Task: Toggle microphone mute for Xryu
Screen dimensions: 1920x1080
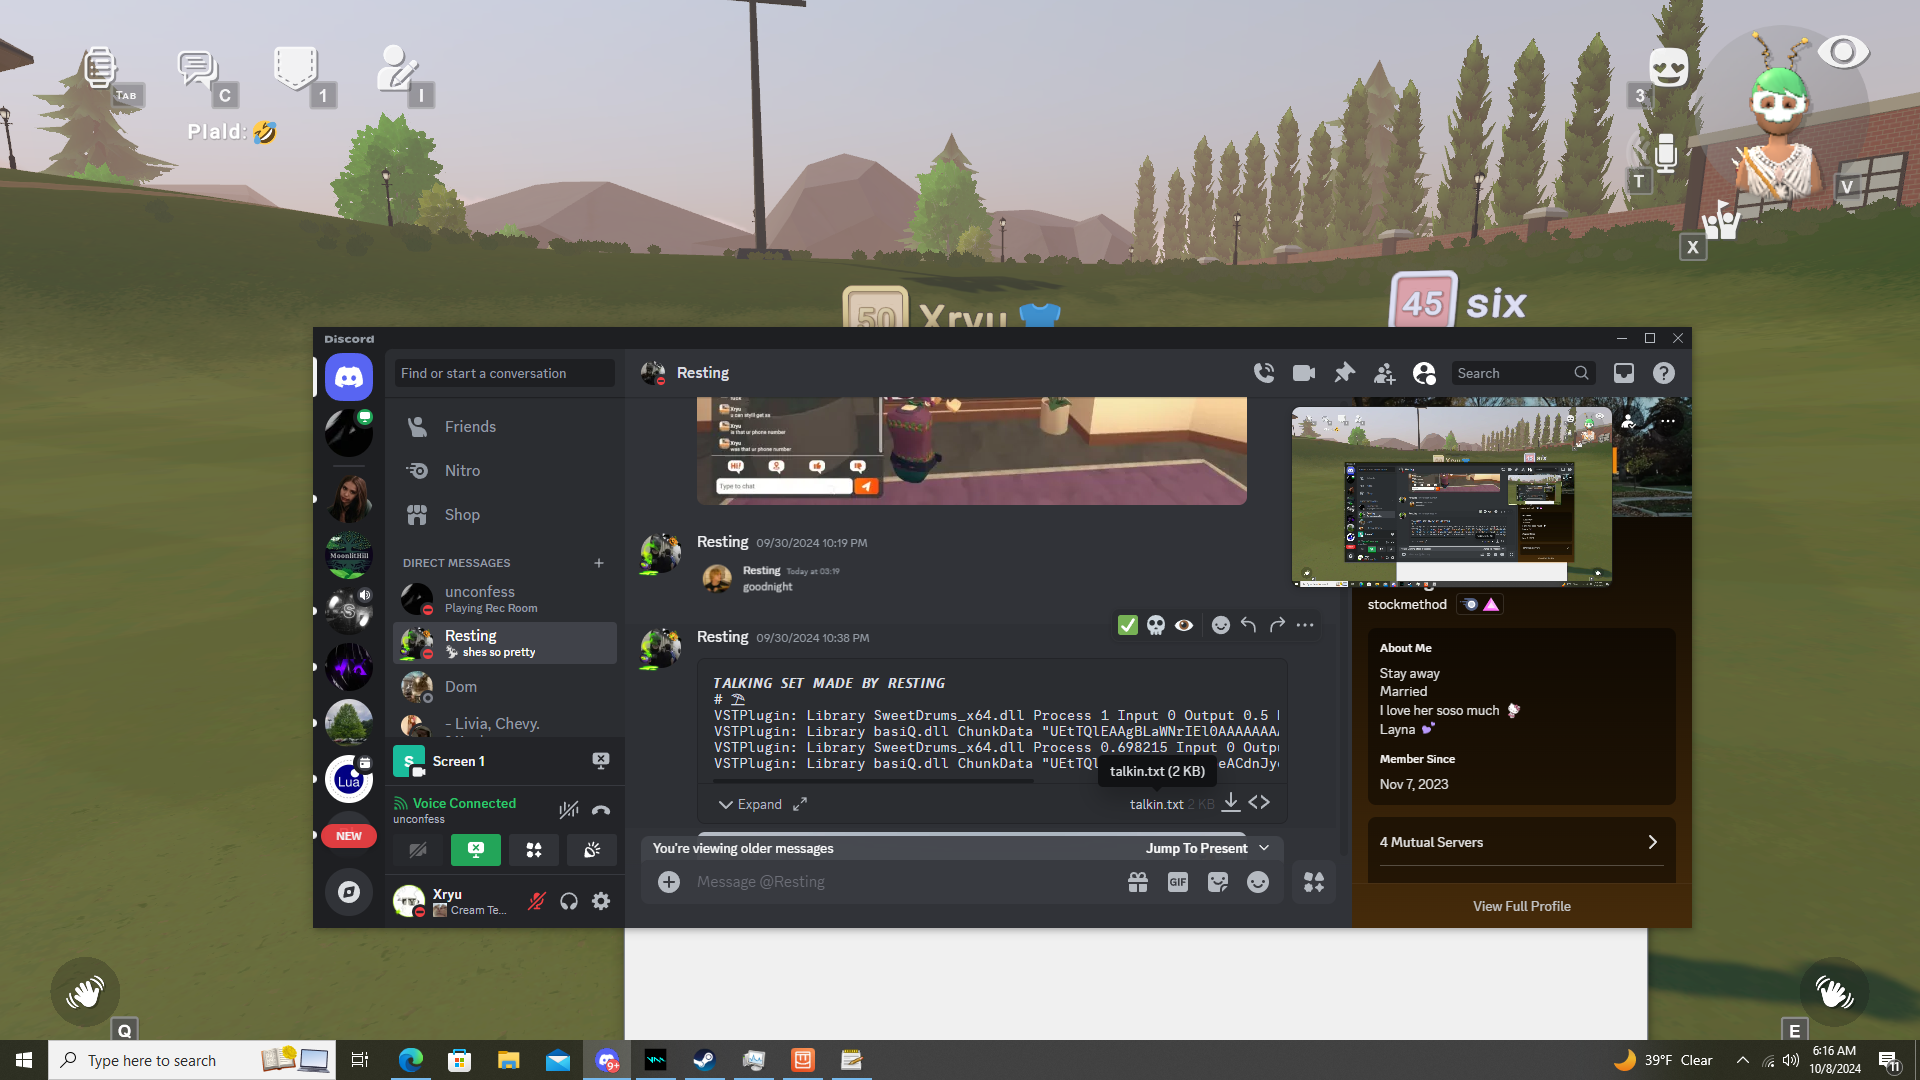Action: (537, 901)
